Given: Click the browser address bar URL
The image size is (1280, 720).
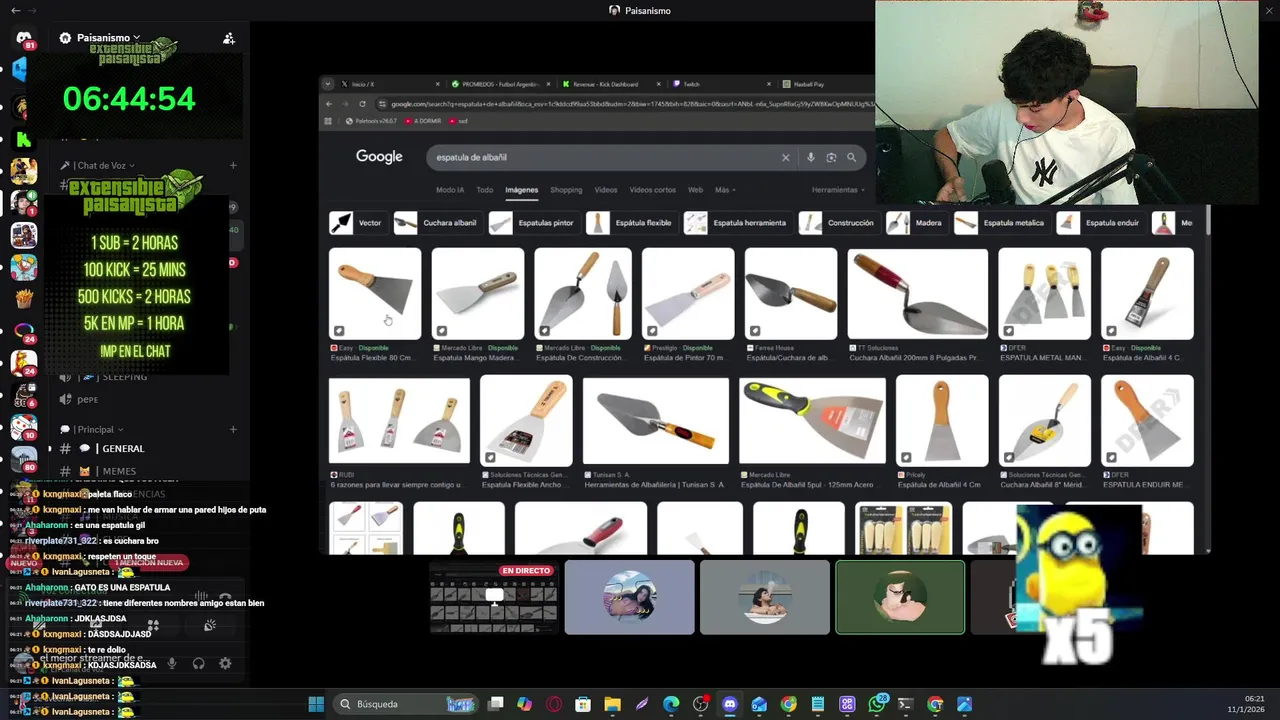Looking at the screenshot, I should (x=630, y=104).
